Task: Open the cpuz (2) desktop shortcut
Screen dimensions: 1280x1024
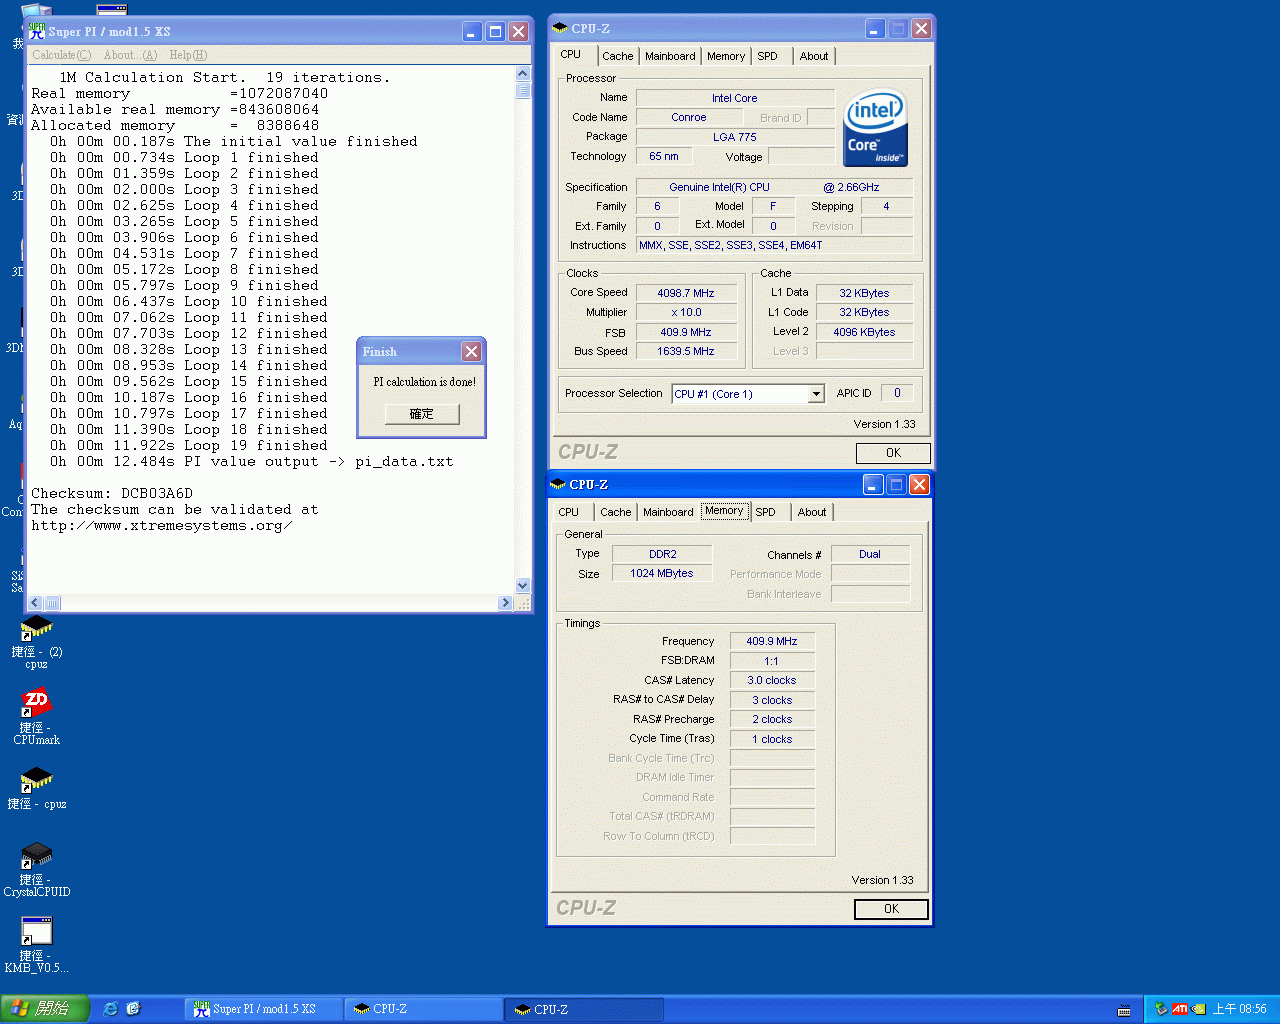Action: click(36, 640)
